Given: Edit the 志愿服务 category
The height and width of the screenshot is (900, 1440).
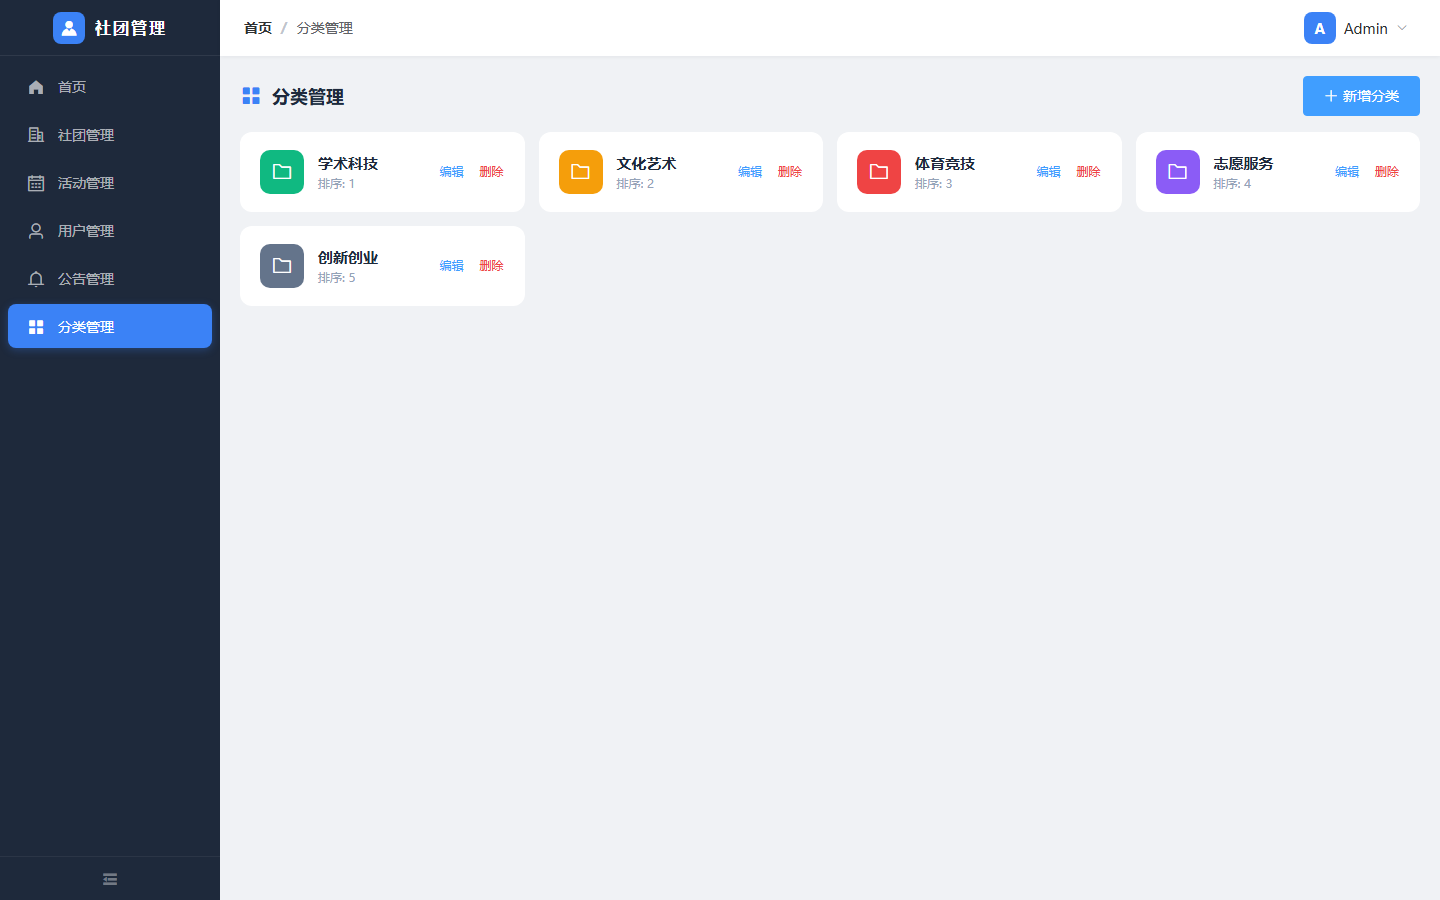Looking at the screenshot, I should (x=1347, y=172).
